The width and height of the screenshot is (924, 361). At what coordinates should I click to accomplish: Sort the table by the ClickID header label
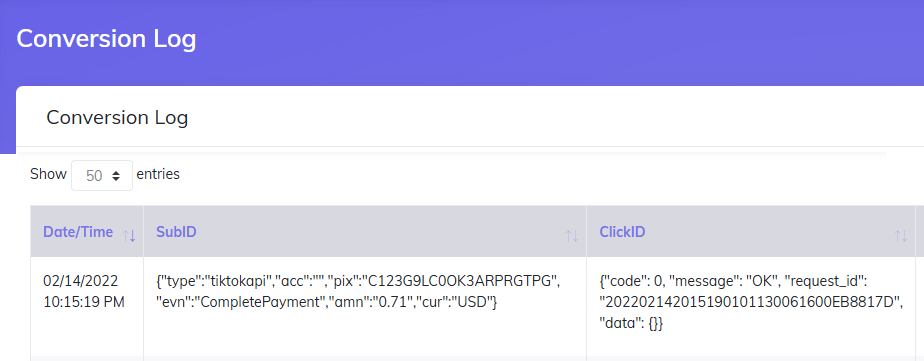(x=622, y=232)
